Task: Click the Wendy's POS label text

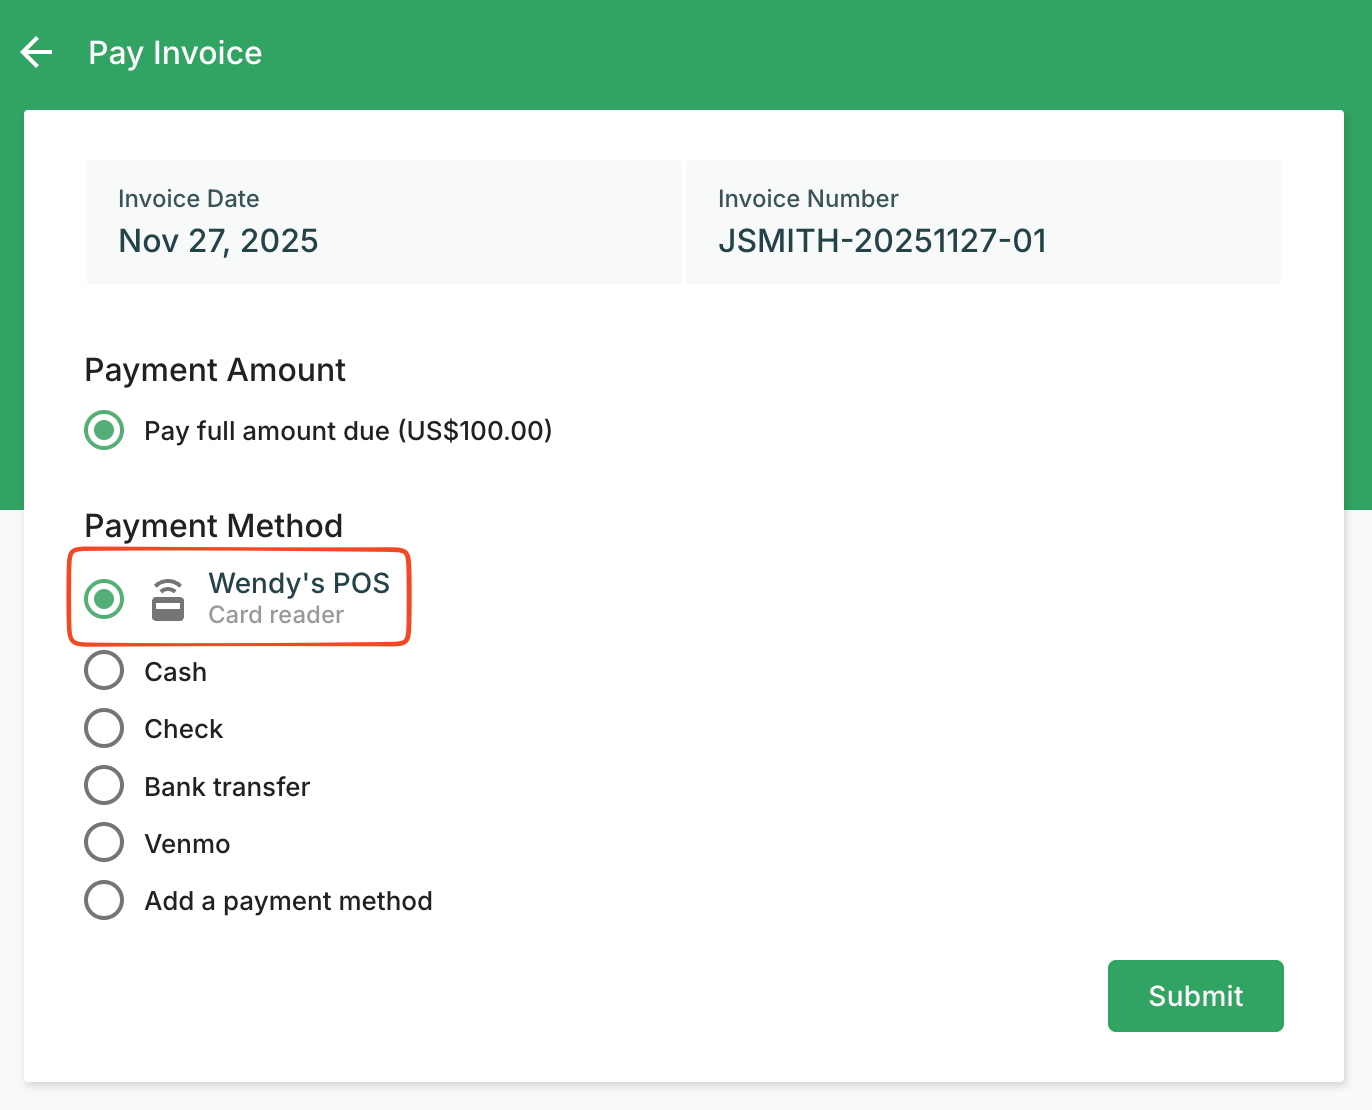Action: click(x=298, y=583)
